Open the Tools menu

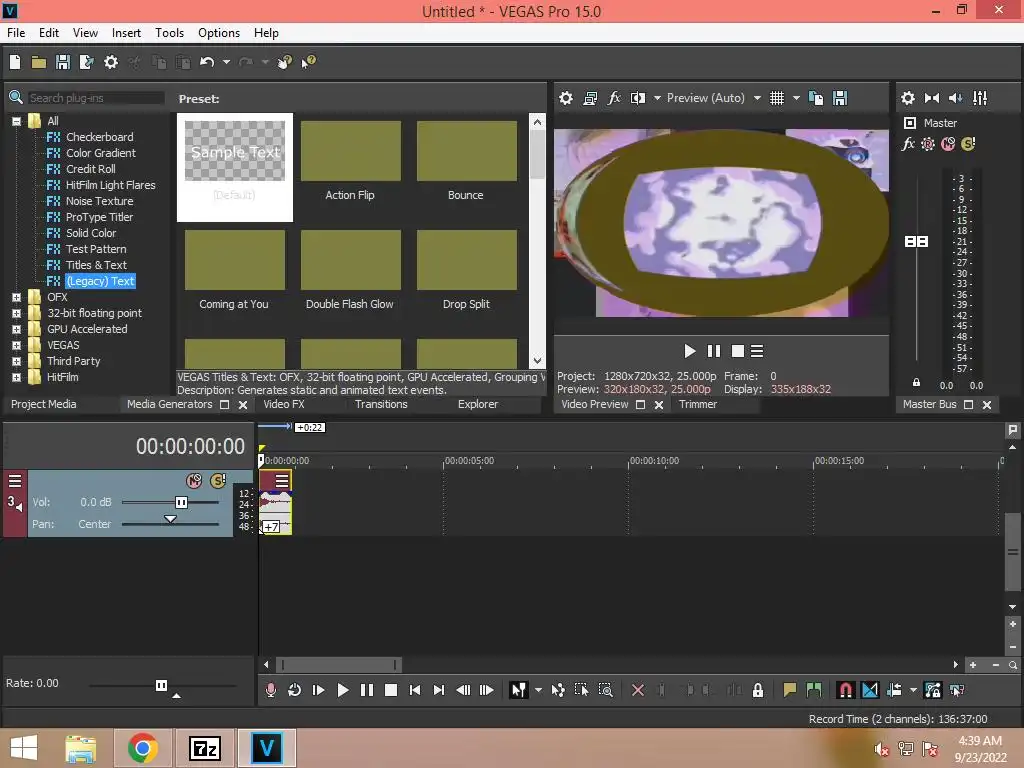pos(169,33)
